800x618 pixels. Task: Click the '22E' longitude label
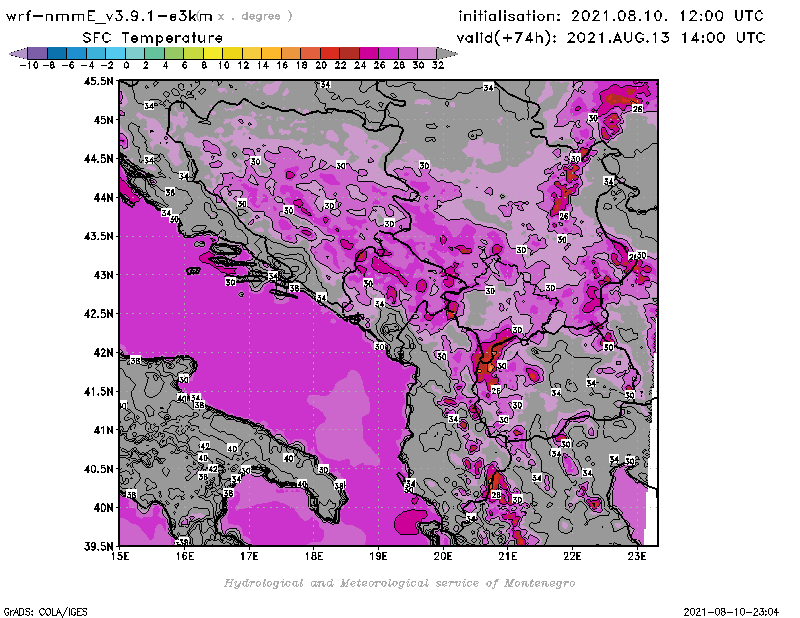pos(572,556)
